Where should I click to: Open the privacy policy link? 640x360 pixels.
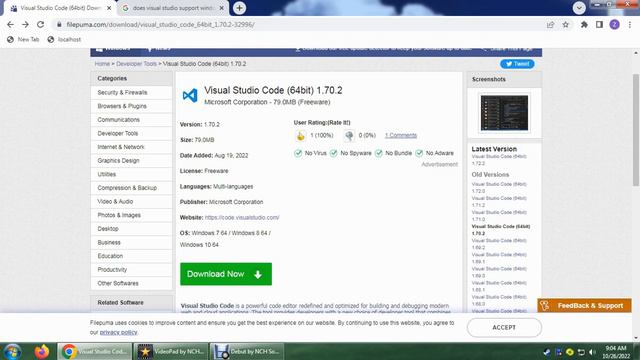(x=118, y=332)
